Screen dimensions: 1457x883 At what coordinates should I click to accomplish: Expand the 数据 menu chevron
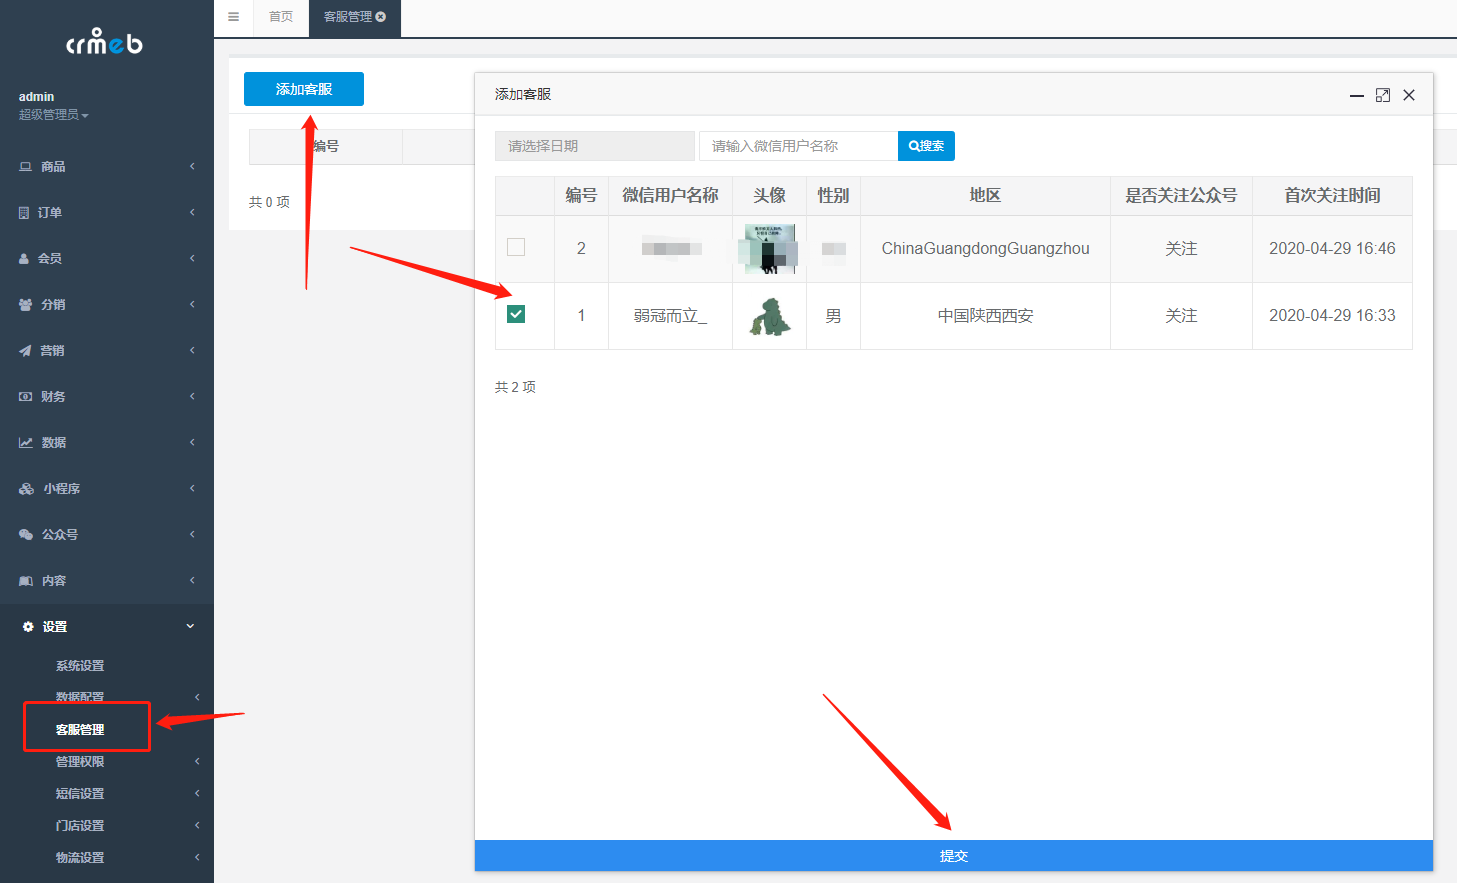192,443
